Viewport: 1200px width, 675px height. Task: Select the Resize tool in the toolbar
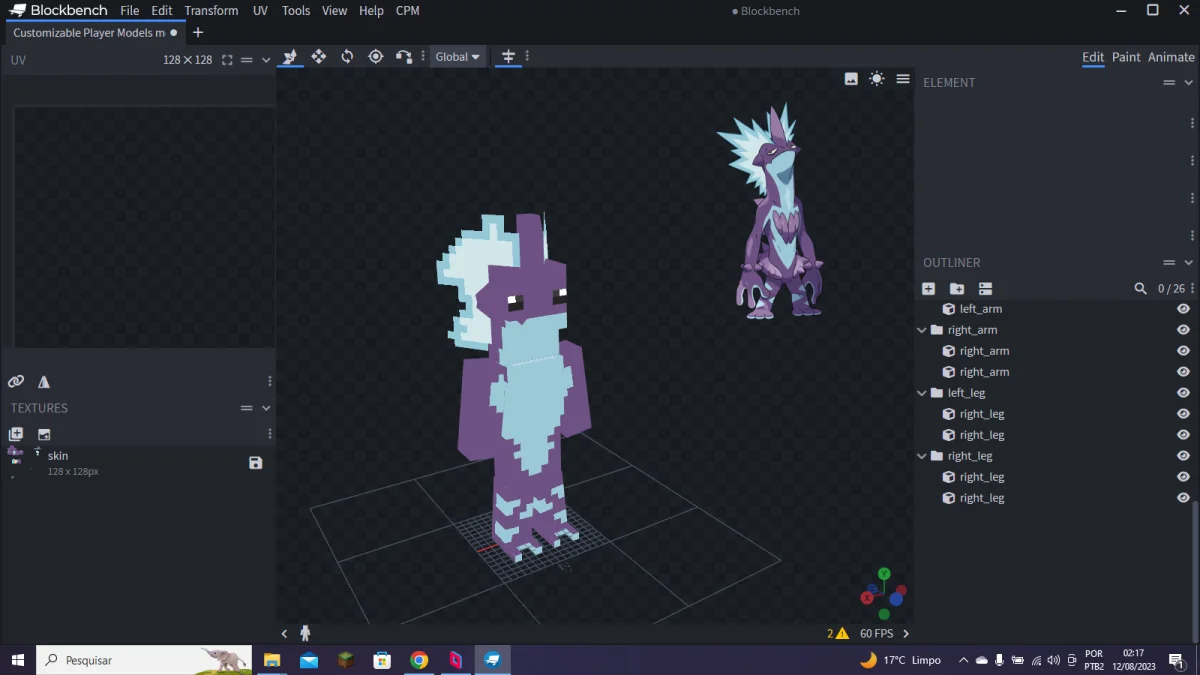click(290, 57)
